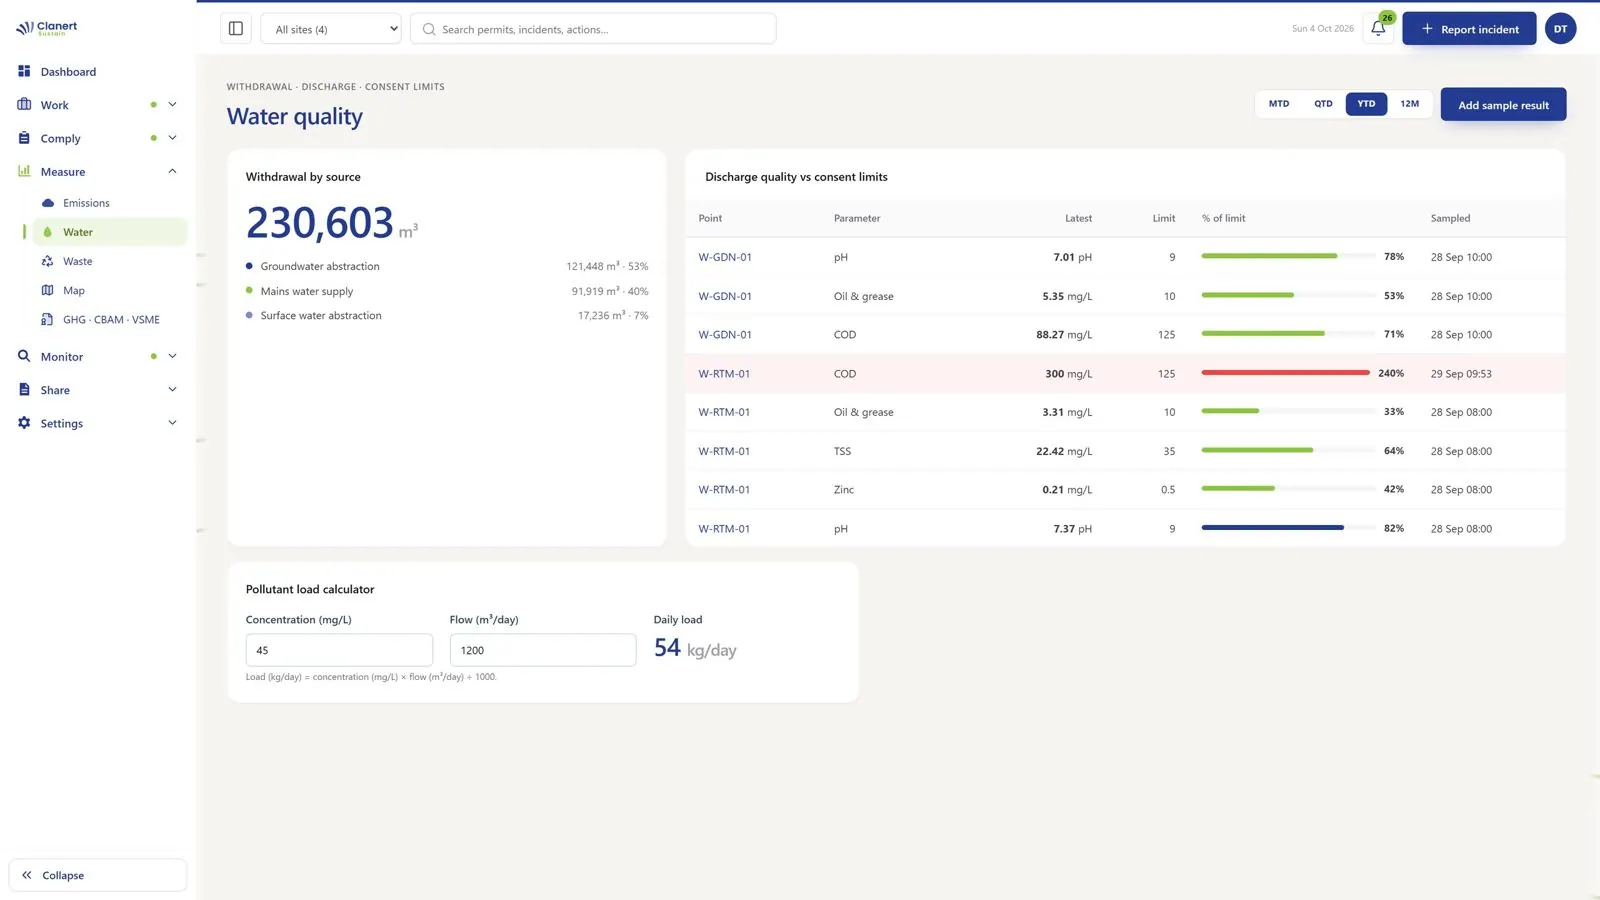
Task: Click the search permits, incidents field
Action: point(593,29)
